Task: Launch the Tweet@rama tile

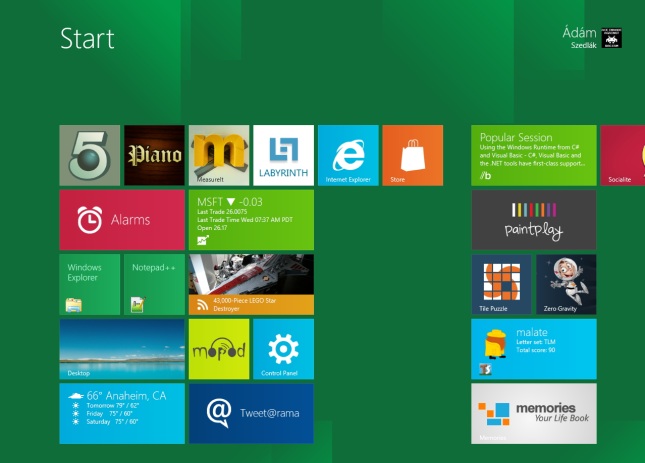Action: (x=251, y=414)
